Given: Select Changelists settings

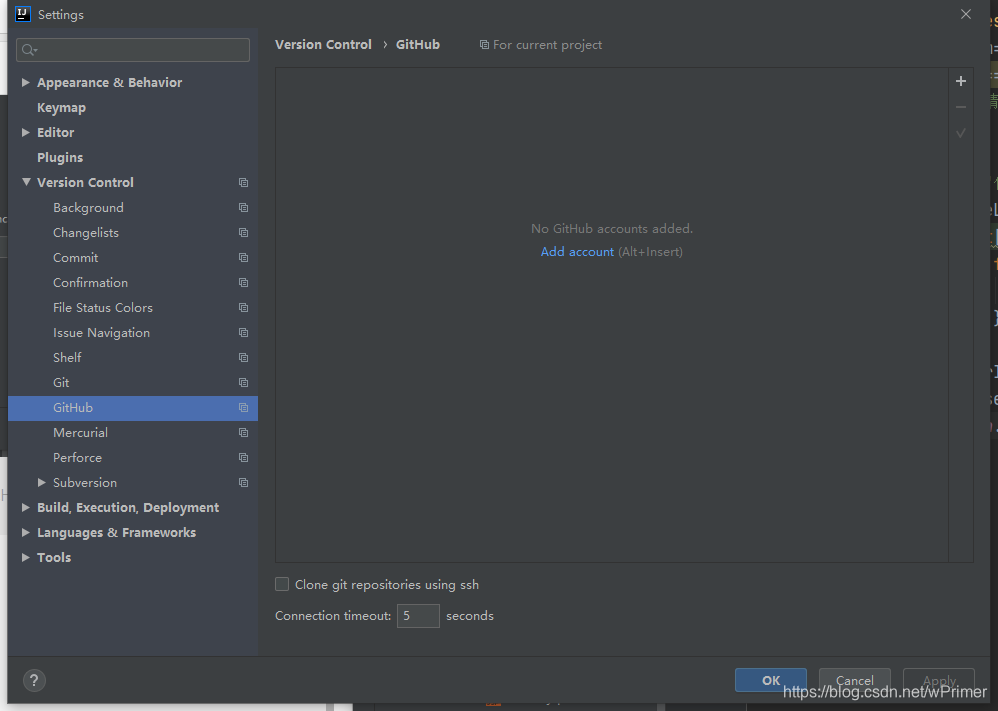Looking at the screenshot, I should click(86, 232).
